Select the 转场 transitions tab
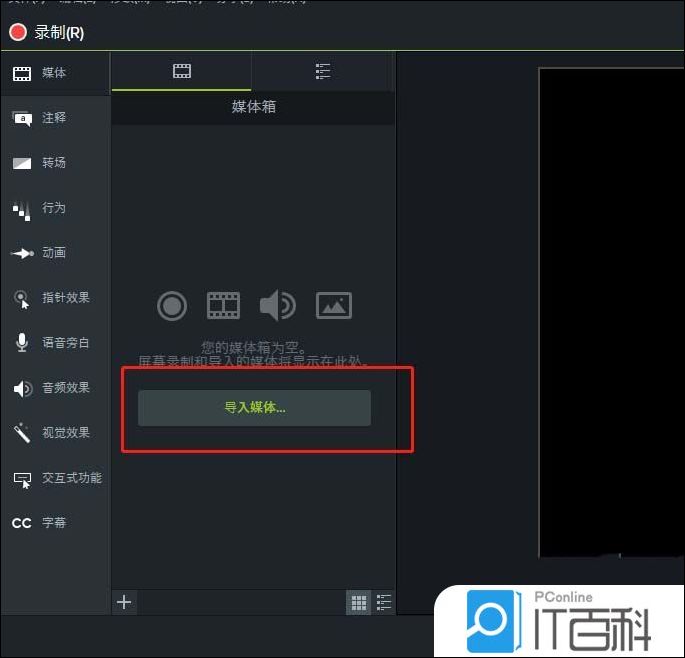685x658 pixels. click(x=55, y=163)
